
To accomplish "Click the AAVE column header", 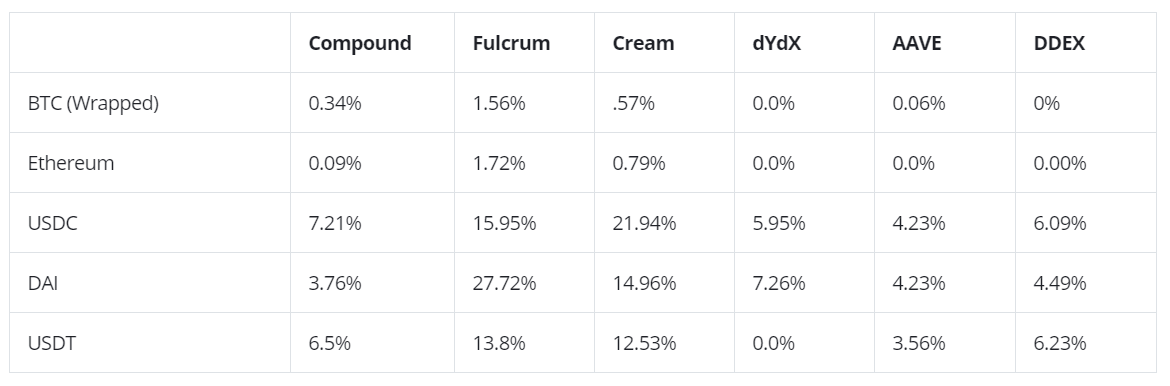I will [x=916, y=43].
